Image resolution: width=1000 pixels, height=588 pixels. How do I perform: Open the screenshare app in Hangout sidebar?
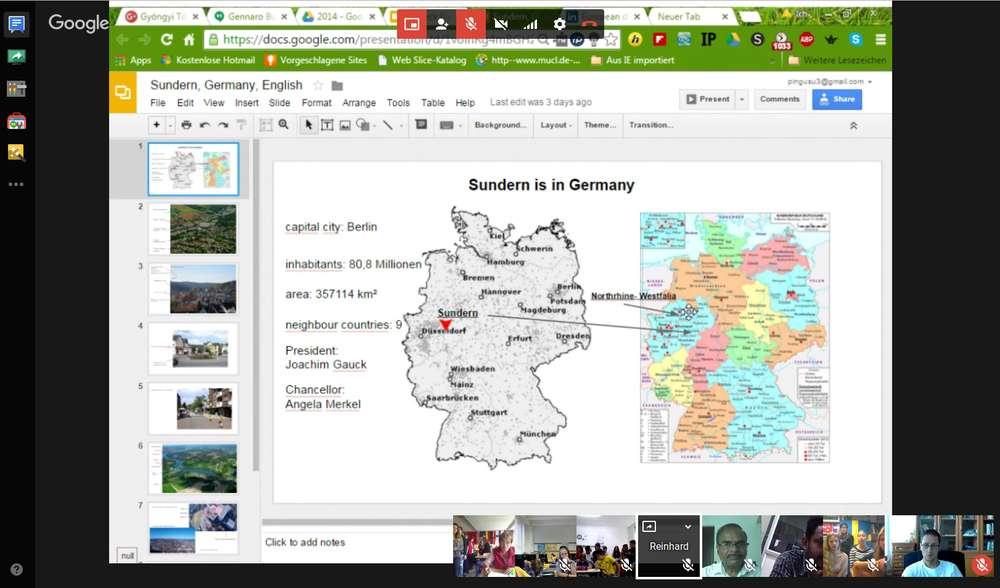tap(17, 57)
